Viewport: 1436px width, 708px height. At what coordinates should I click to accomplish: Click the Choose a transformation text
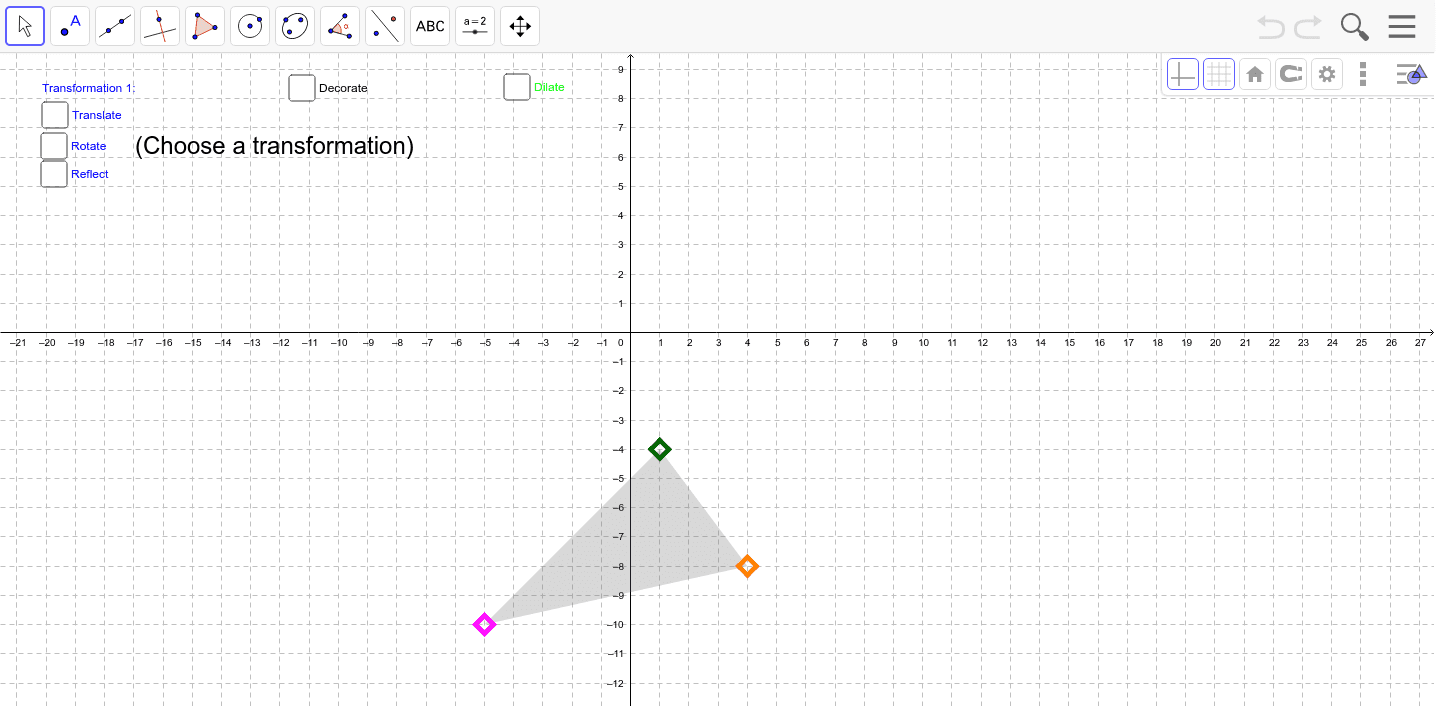click(274, 146)
